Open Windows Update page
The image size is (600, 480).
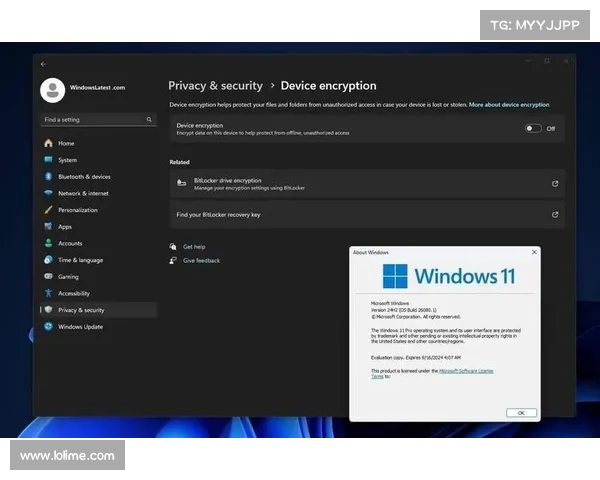(98, 327)
